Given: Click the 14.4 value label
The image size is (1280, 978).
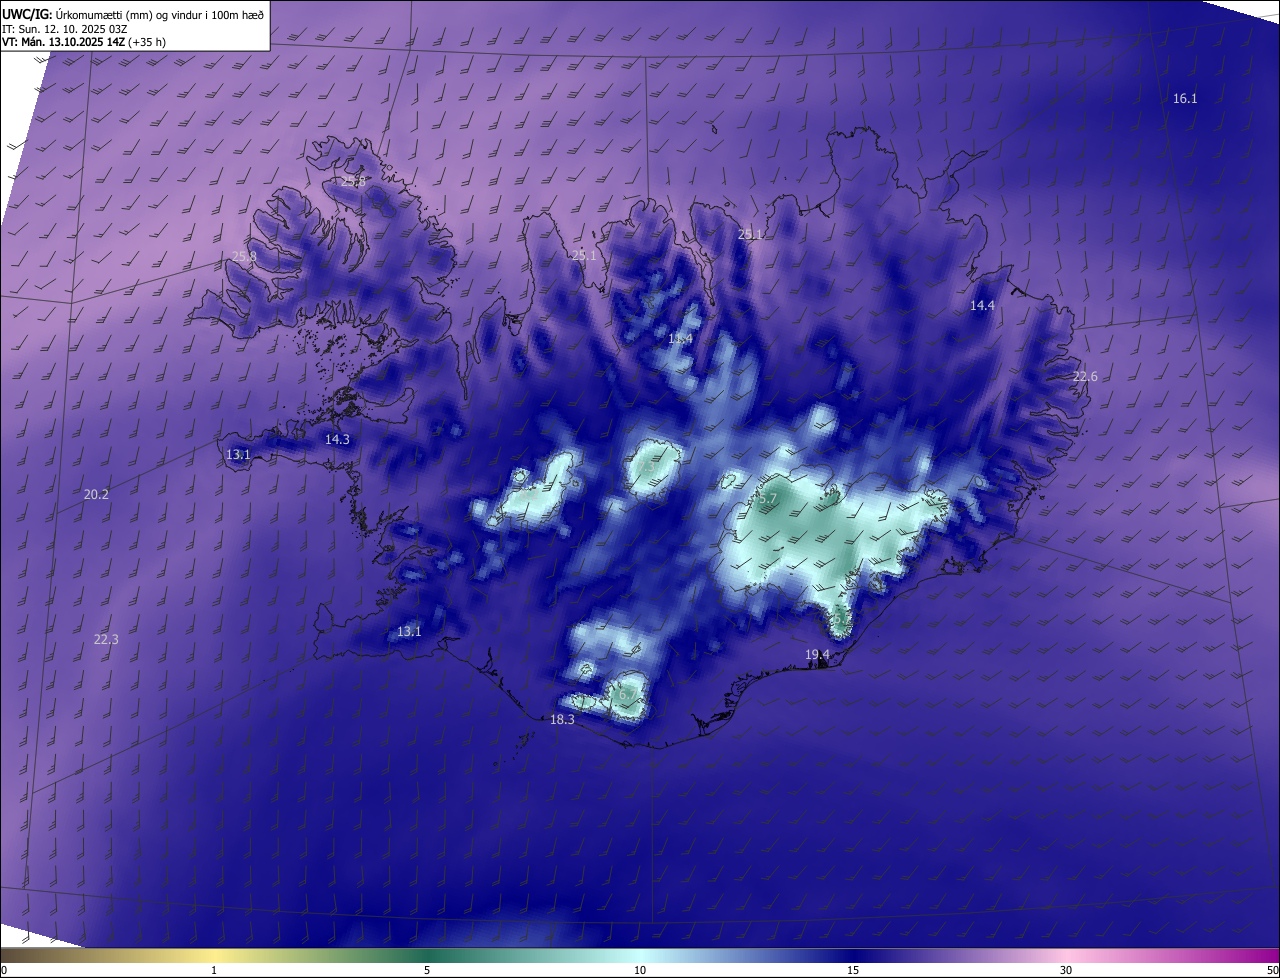Looking at the screenshot, I should tap(983, 305).
